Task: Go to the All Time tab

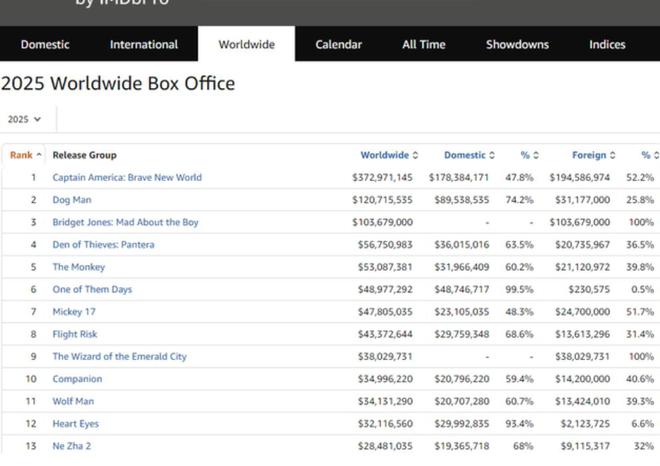Action: click(x=424, y=44)
